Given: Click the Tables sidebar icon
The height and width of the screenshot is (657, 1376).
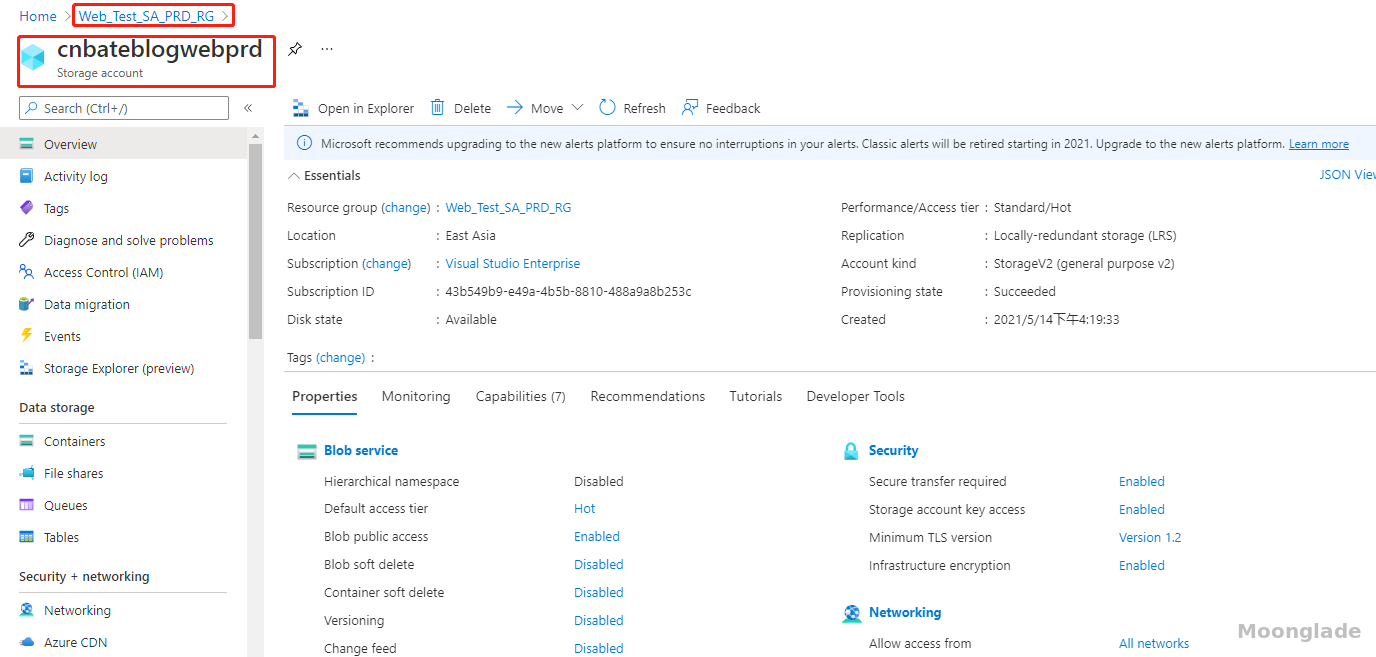Looking at the screenshot, I should pos(27,537).
